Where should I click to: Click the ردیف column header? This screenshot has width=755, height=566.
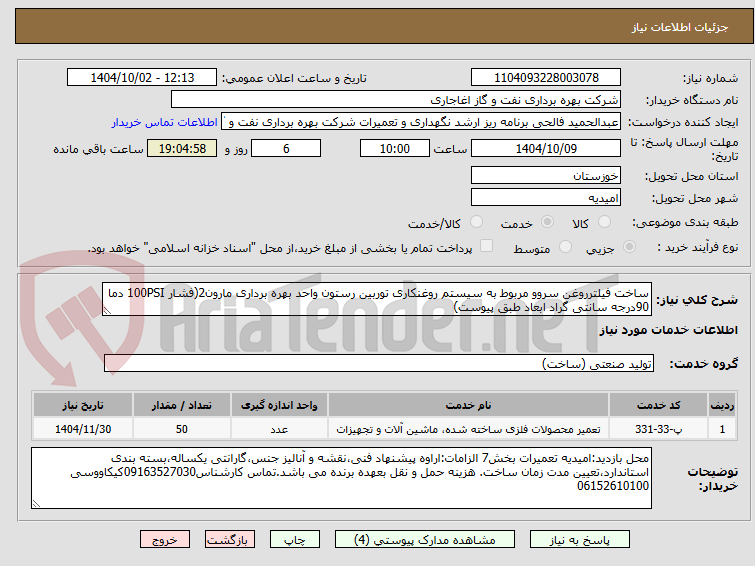(722, 405)
